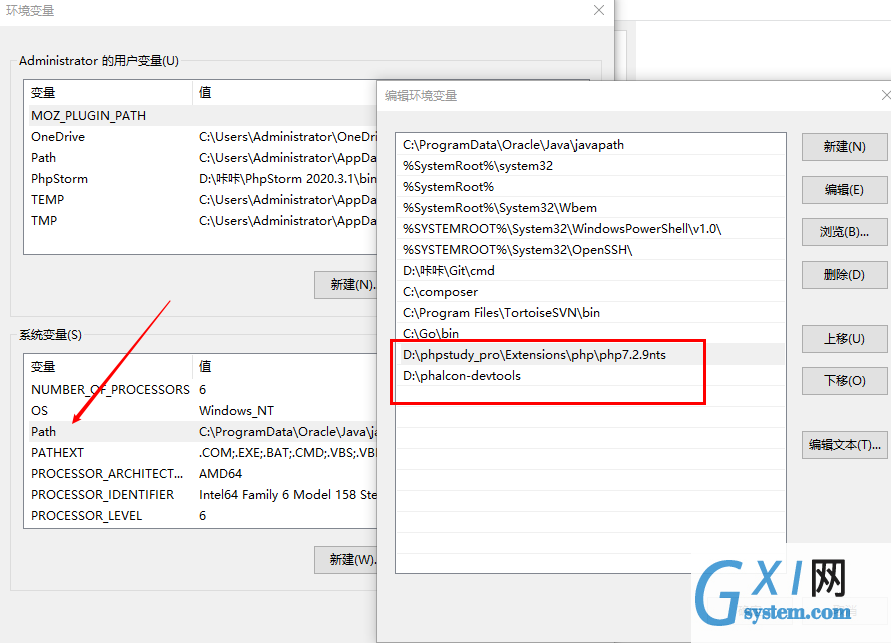Select %SystemRoot%\System32\Wbem entry
Screen dimensions: 891x643
pos(591,208)
